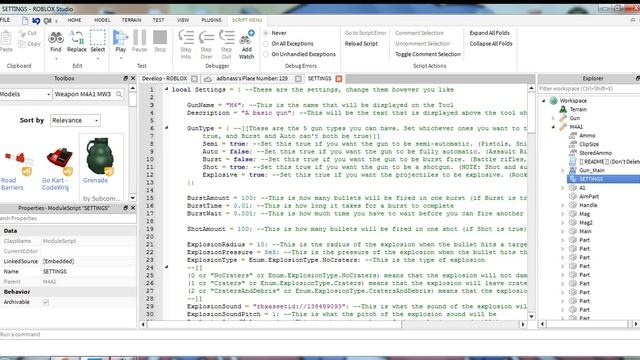Undock the Toolbox panel
640x360 pixels.
(125, 78)
